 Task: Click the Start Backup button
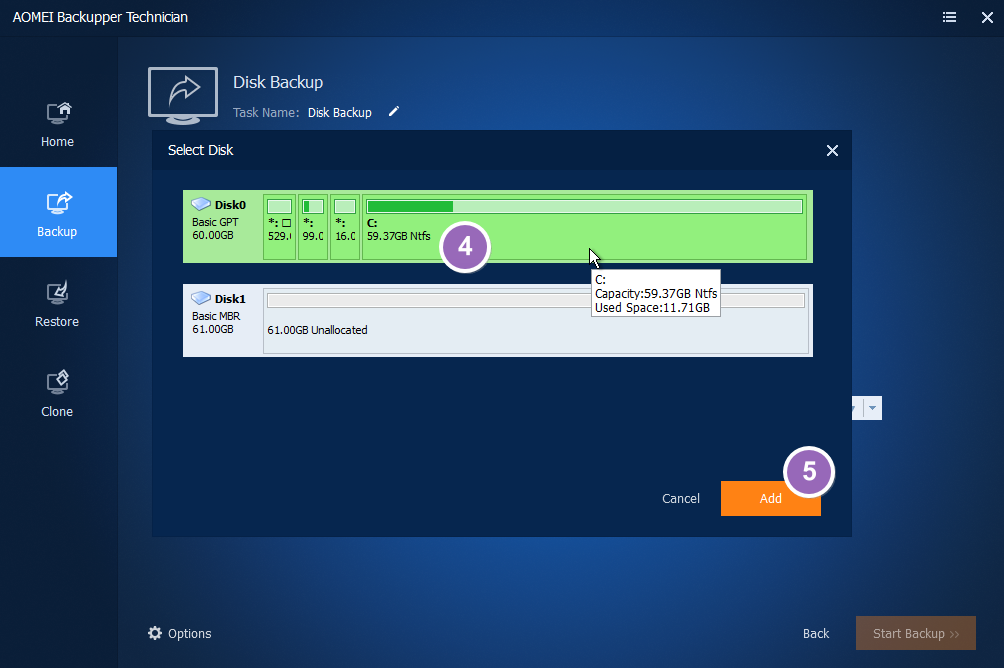pos(916,633)
